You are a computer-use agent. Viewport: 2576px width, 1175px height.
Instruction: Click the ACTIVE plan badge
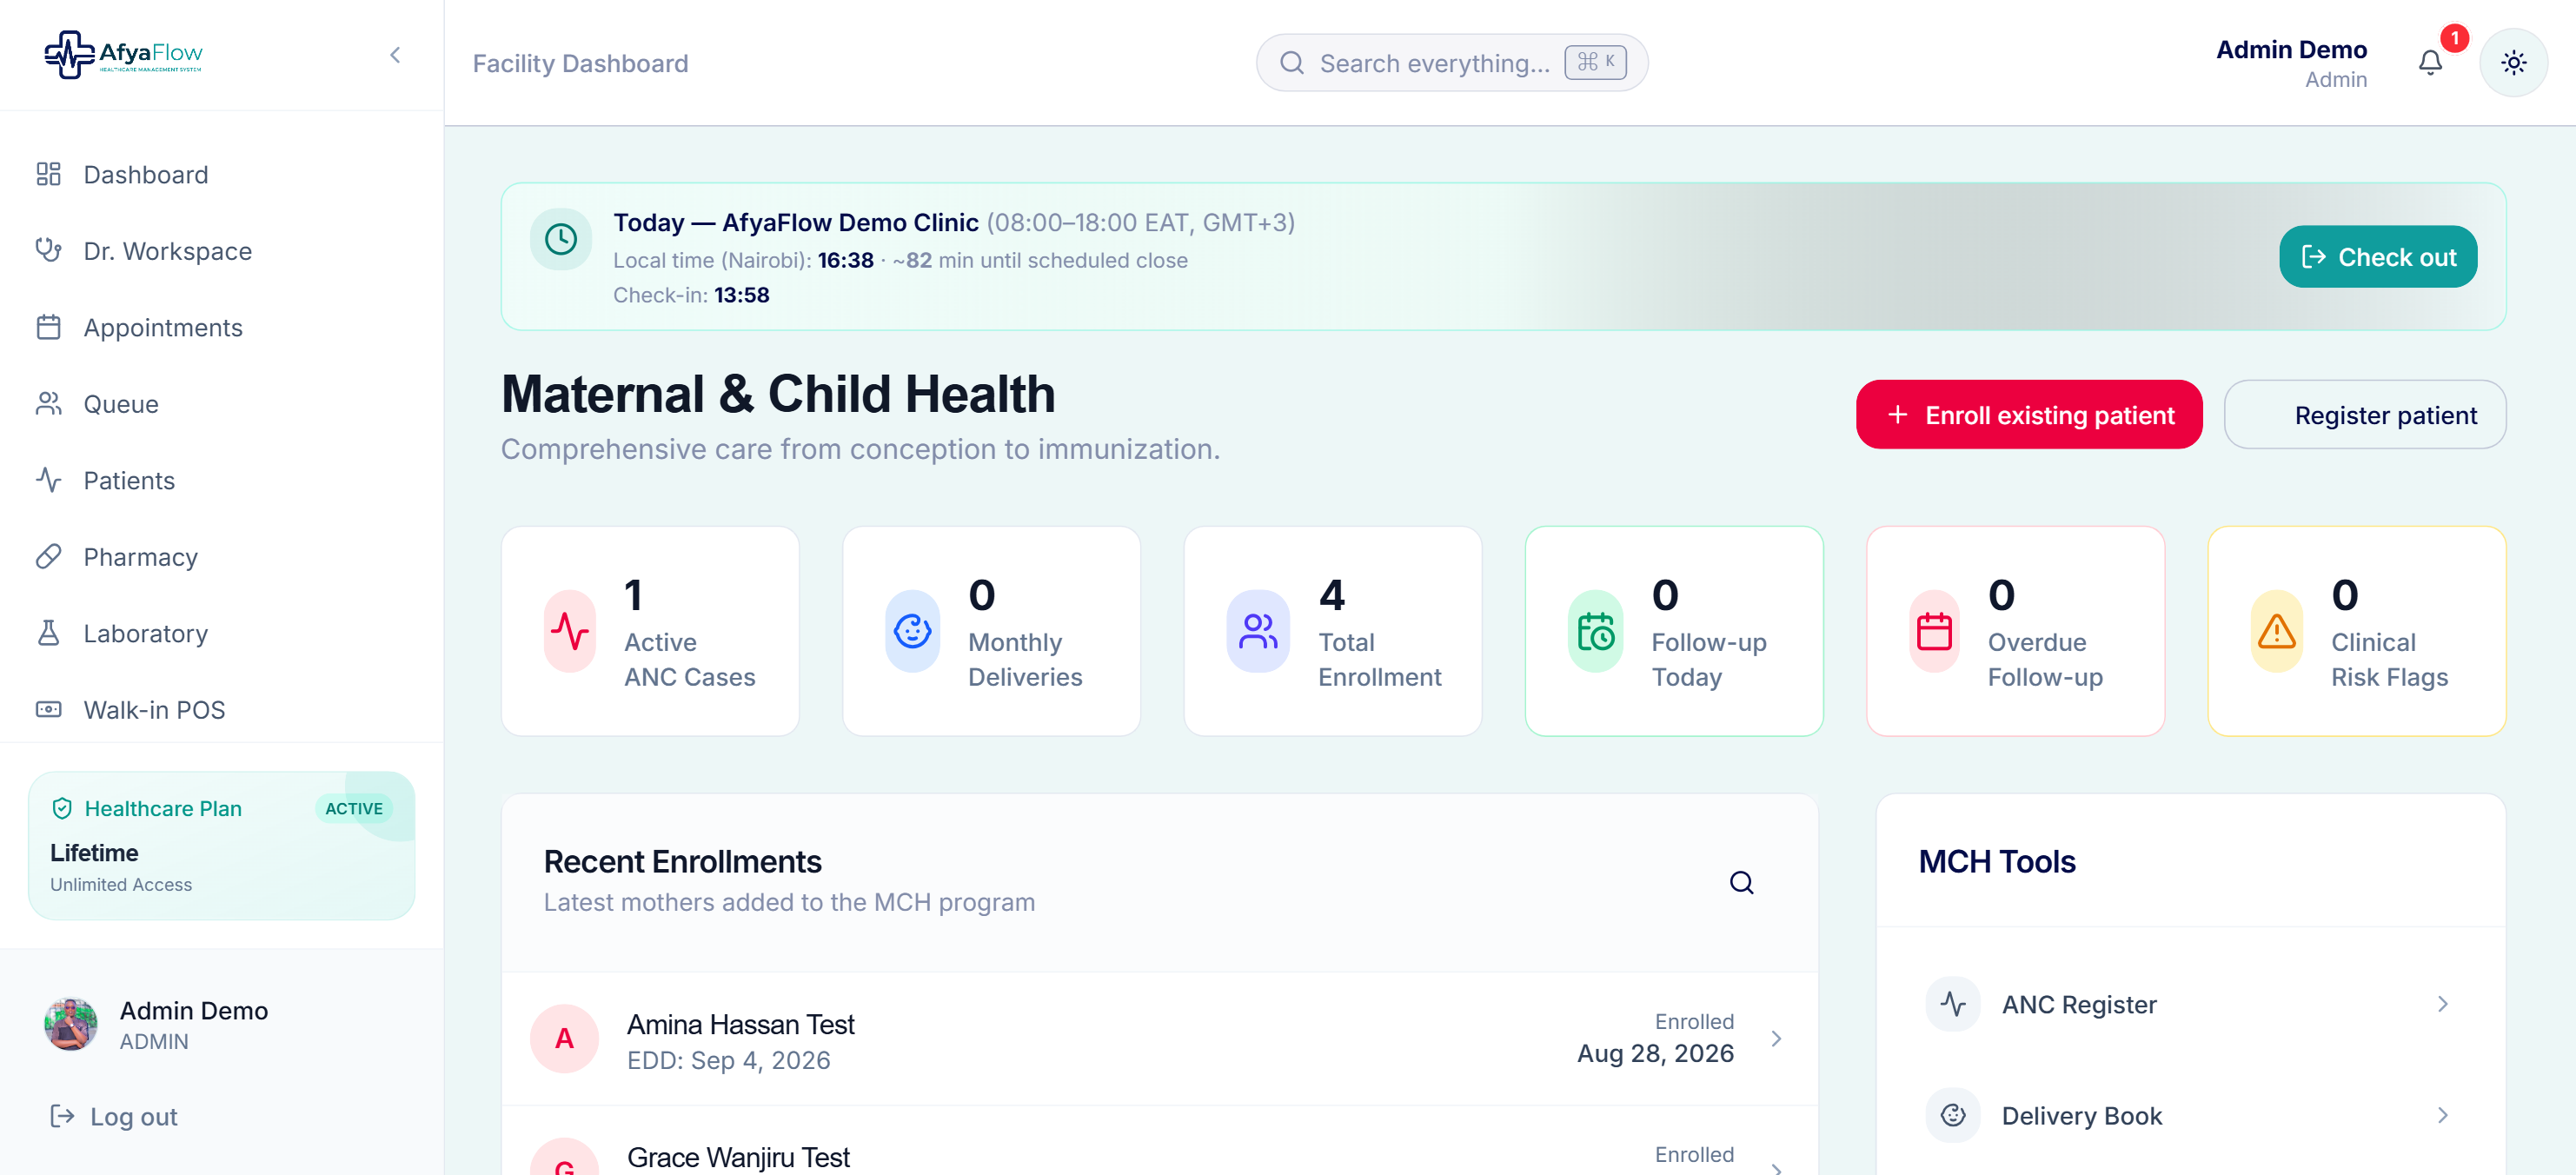354,808
